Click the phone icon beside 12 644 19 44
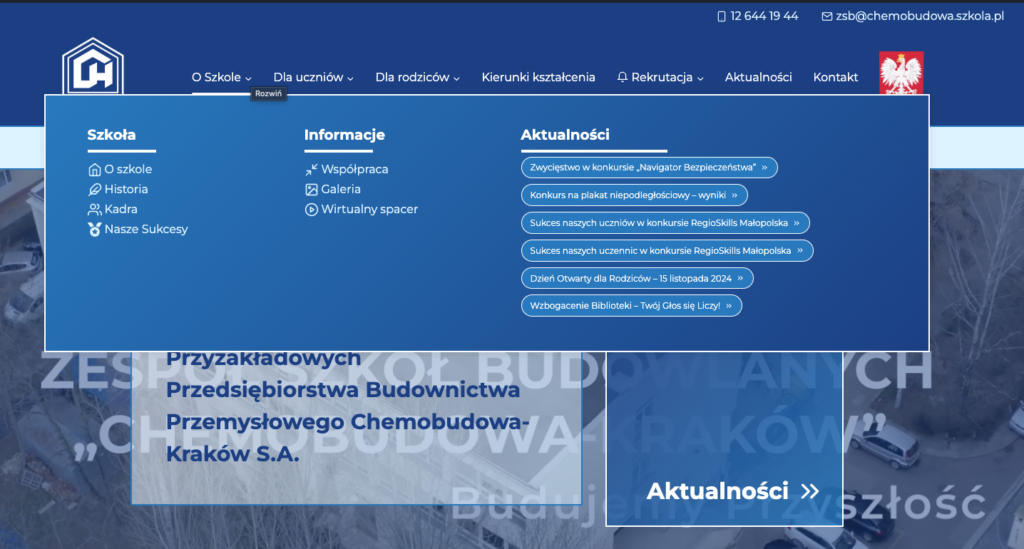The image size is (1024, 549). 722,16
